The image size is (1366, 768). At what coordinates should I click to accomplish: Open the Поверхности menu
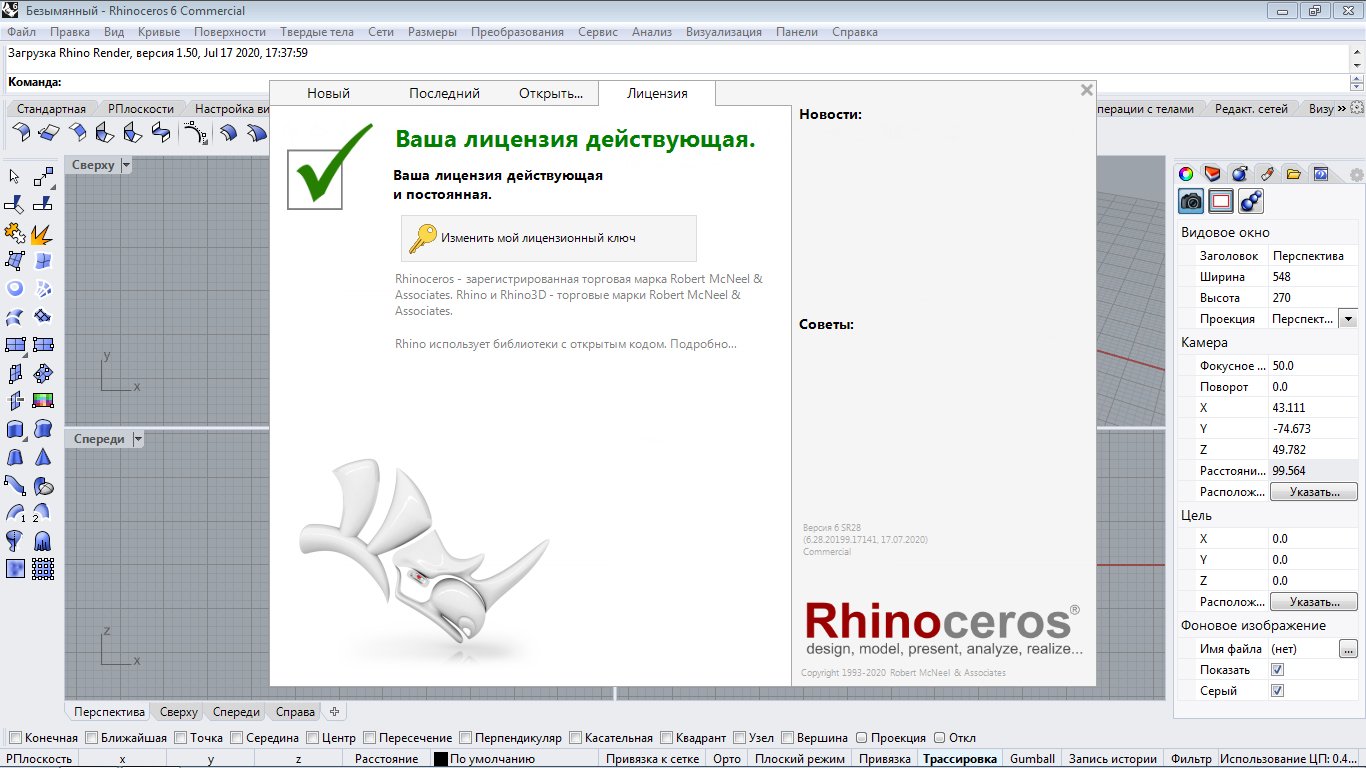click(230, 32)
